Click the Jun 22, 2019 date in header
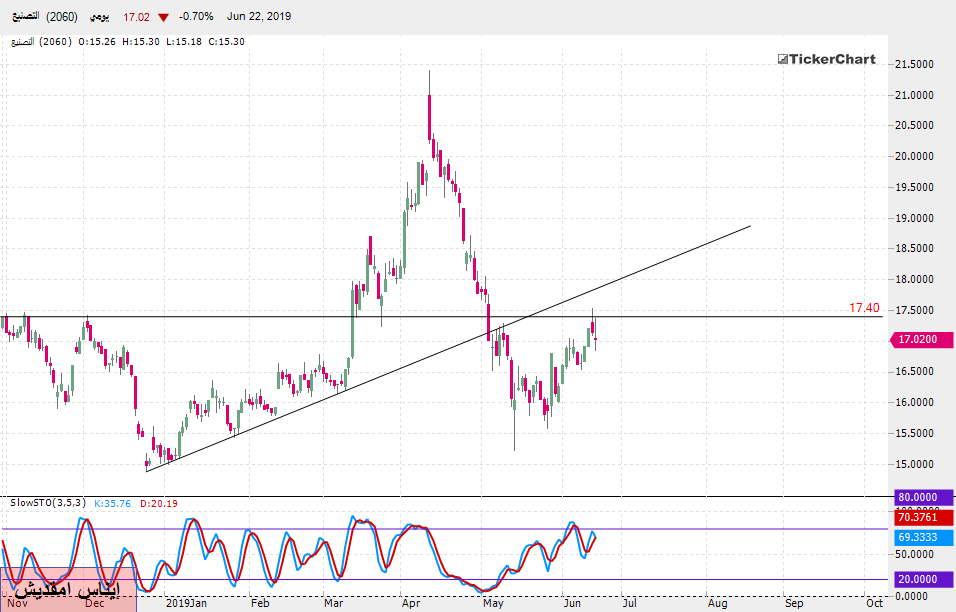This screenshot has width=956, height=612. 258,17
